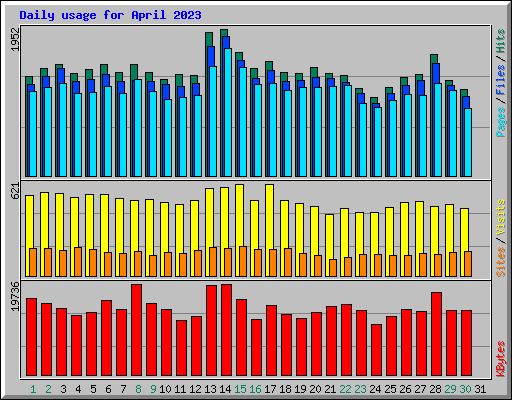Select day label "7" on the x-axis
Image resolution: width=512 pixels, height=400 pixels.
coord(123,389)
